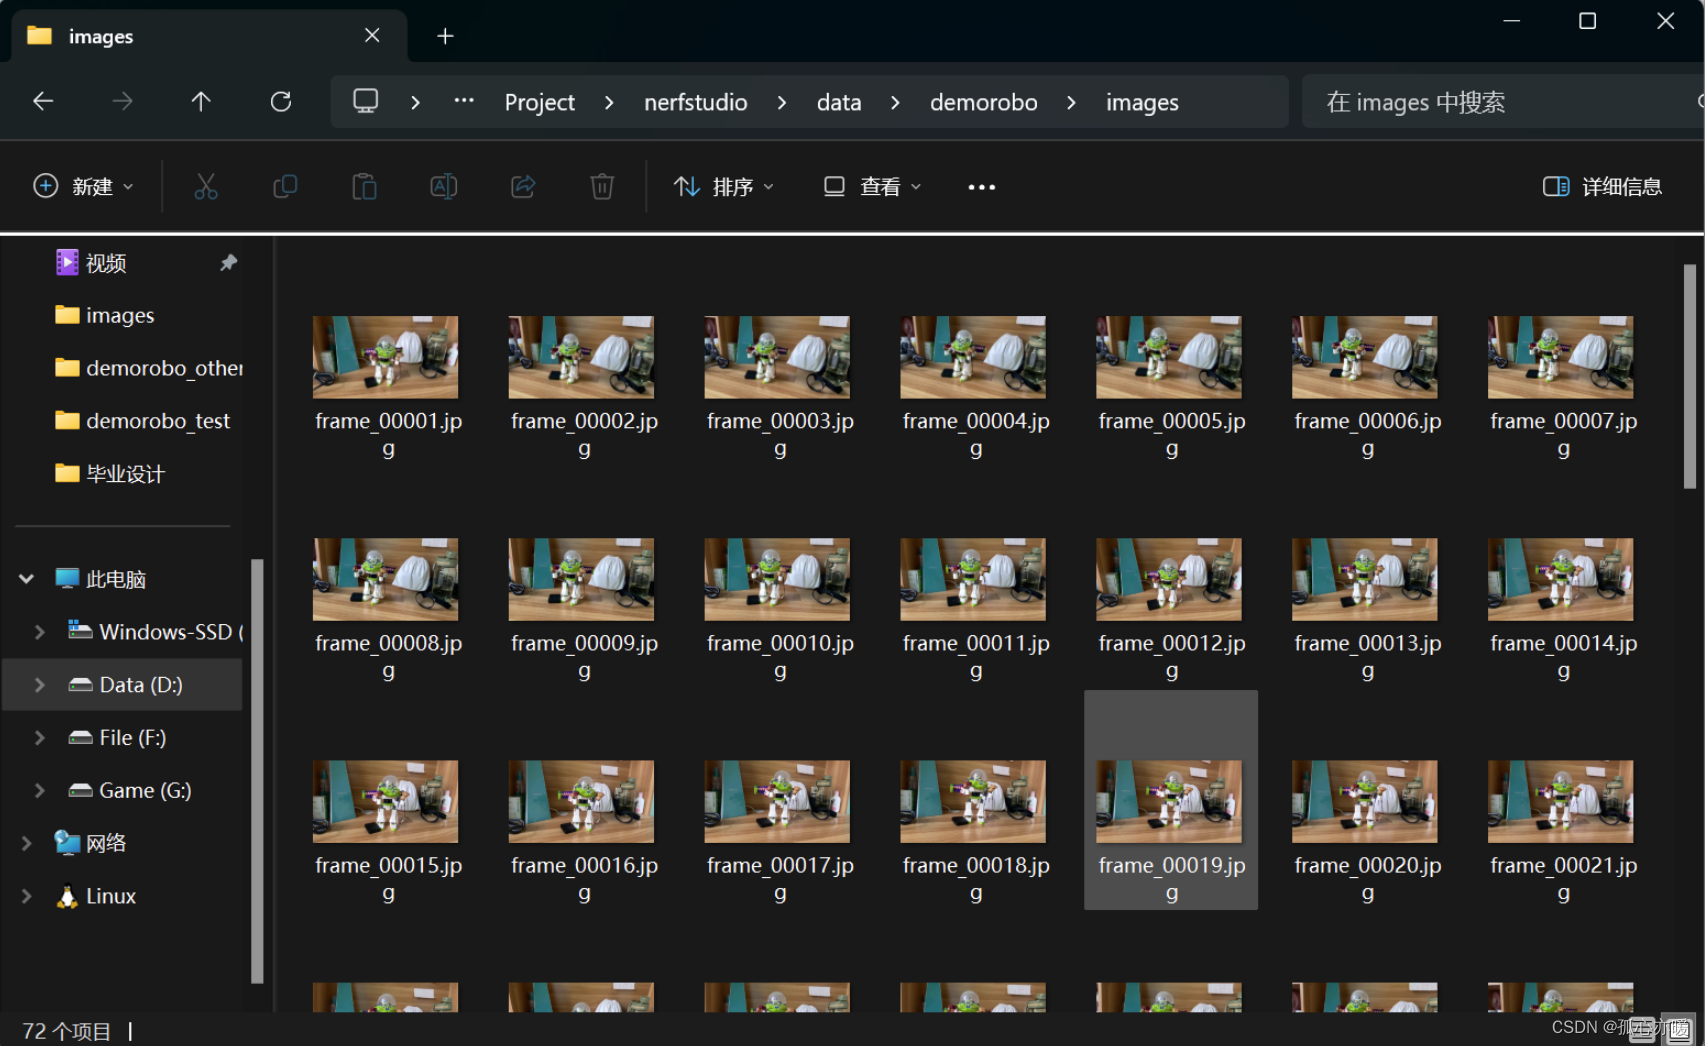Go back to the previous folder
Image resolution: width=1705 pixels, height=1046 pixels.
pos(43,101)
